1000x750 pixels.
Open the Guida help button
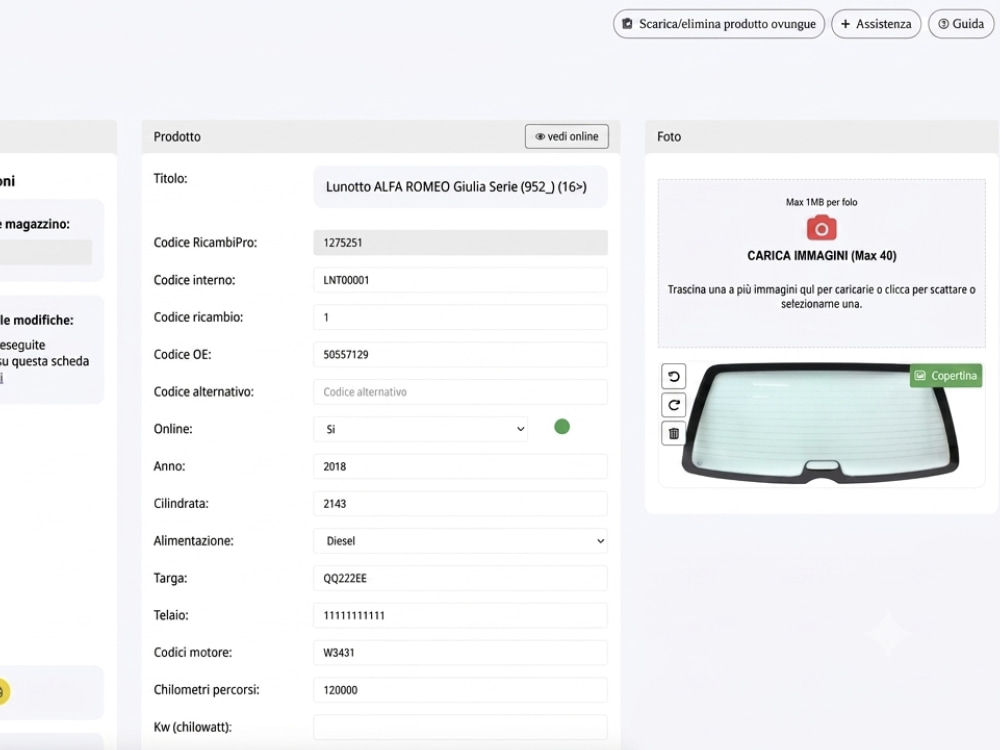(x=960, y=24)
